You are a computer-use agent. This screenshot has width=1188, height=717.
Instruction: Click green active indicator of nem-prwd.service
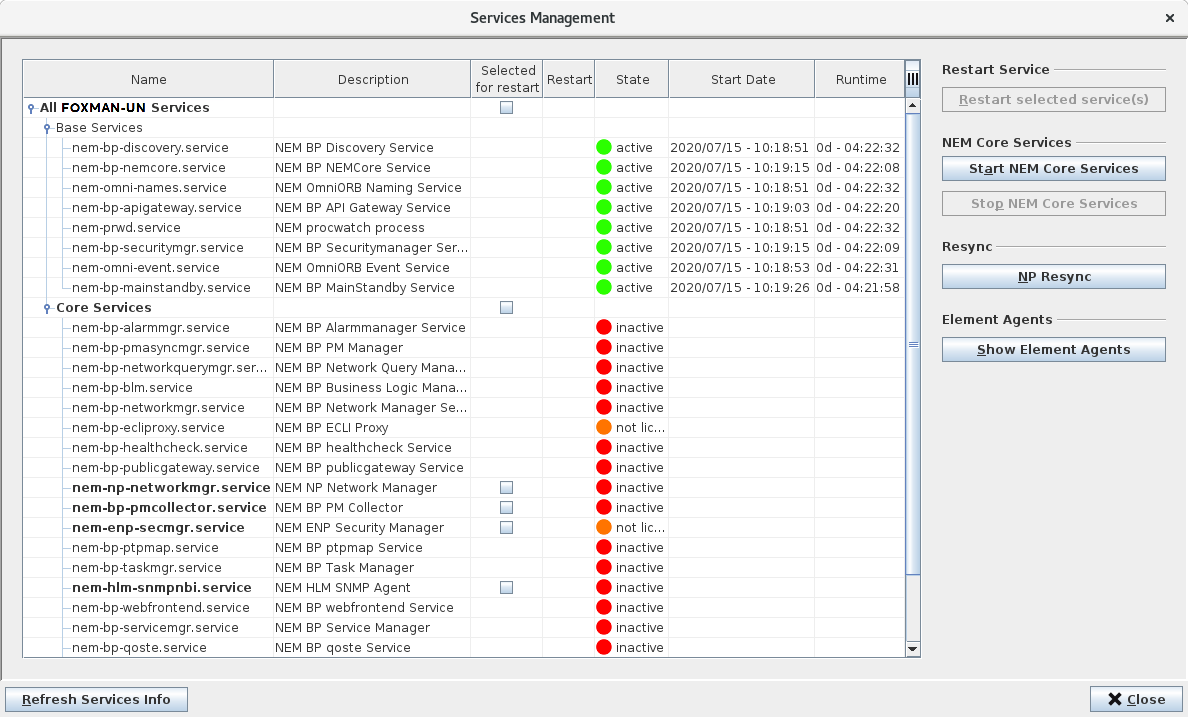(603, 228)
